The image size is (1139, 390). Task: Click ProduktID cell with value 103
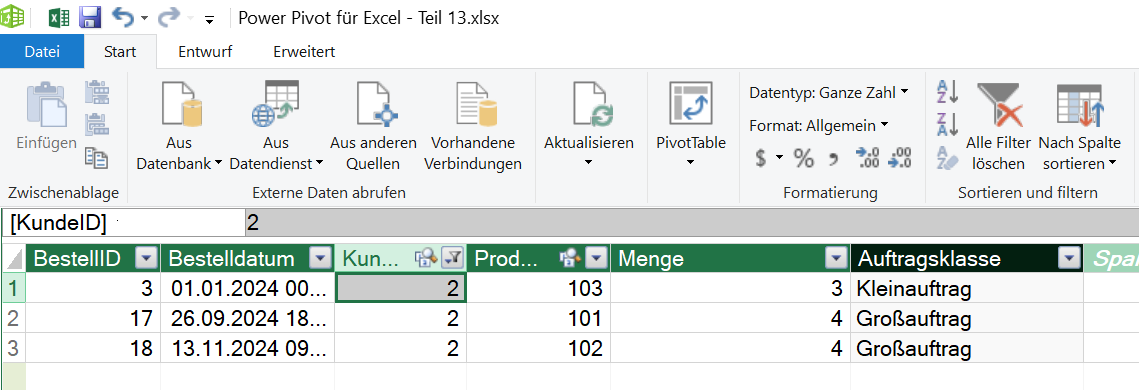click(538, 288)
